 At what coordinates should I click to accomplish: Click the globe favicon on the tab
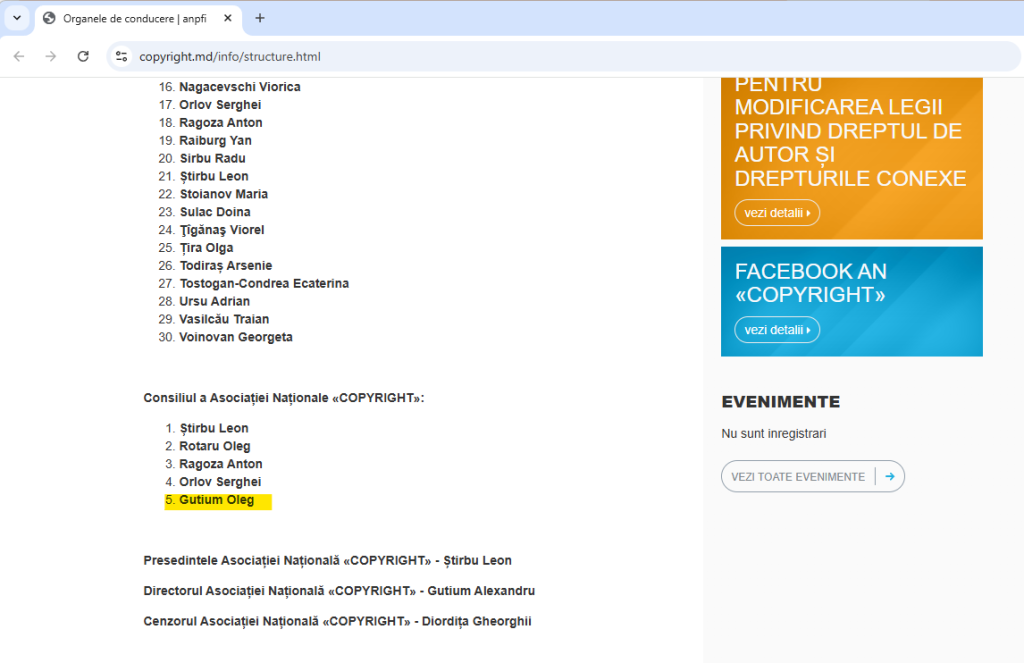(x=49, y=18)
